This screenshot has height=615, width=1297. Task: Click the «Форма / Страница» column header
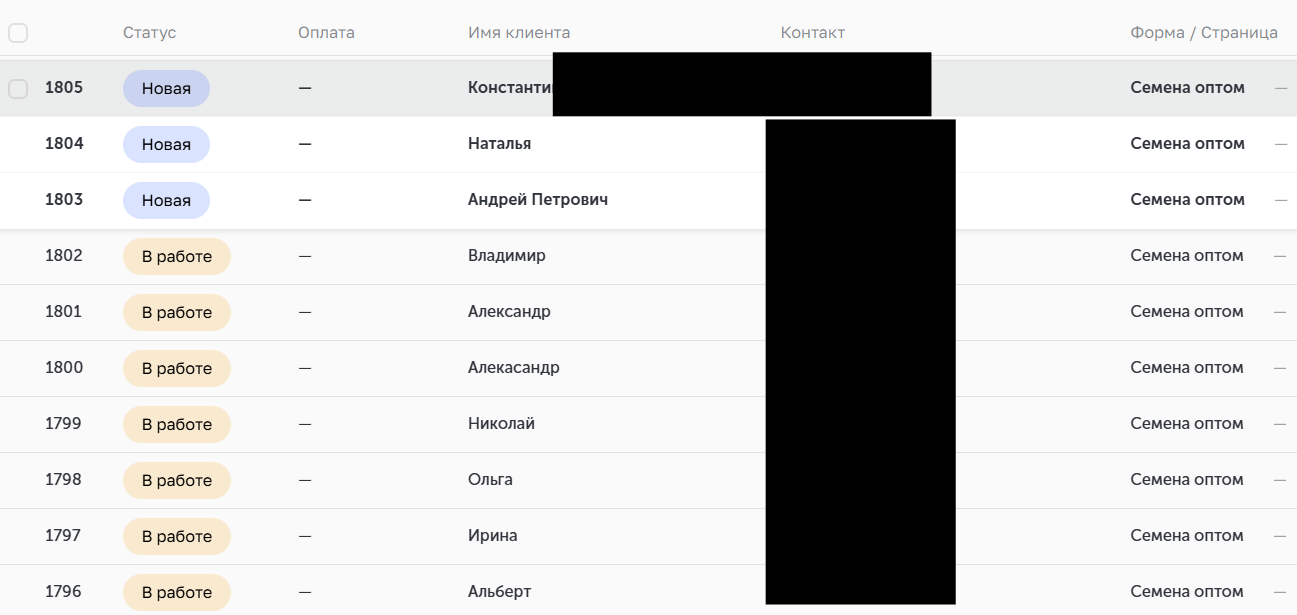(x=1203, y=33)
